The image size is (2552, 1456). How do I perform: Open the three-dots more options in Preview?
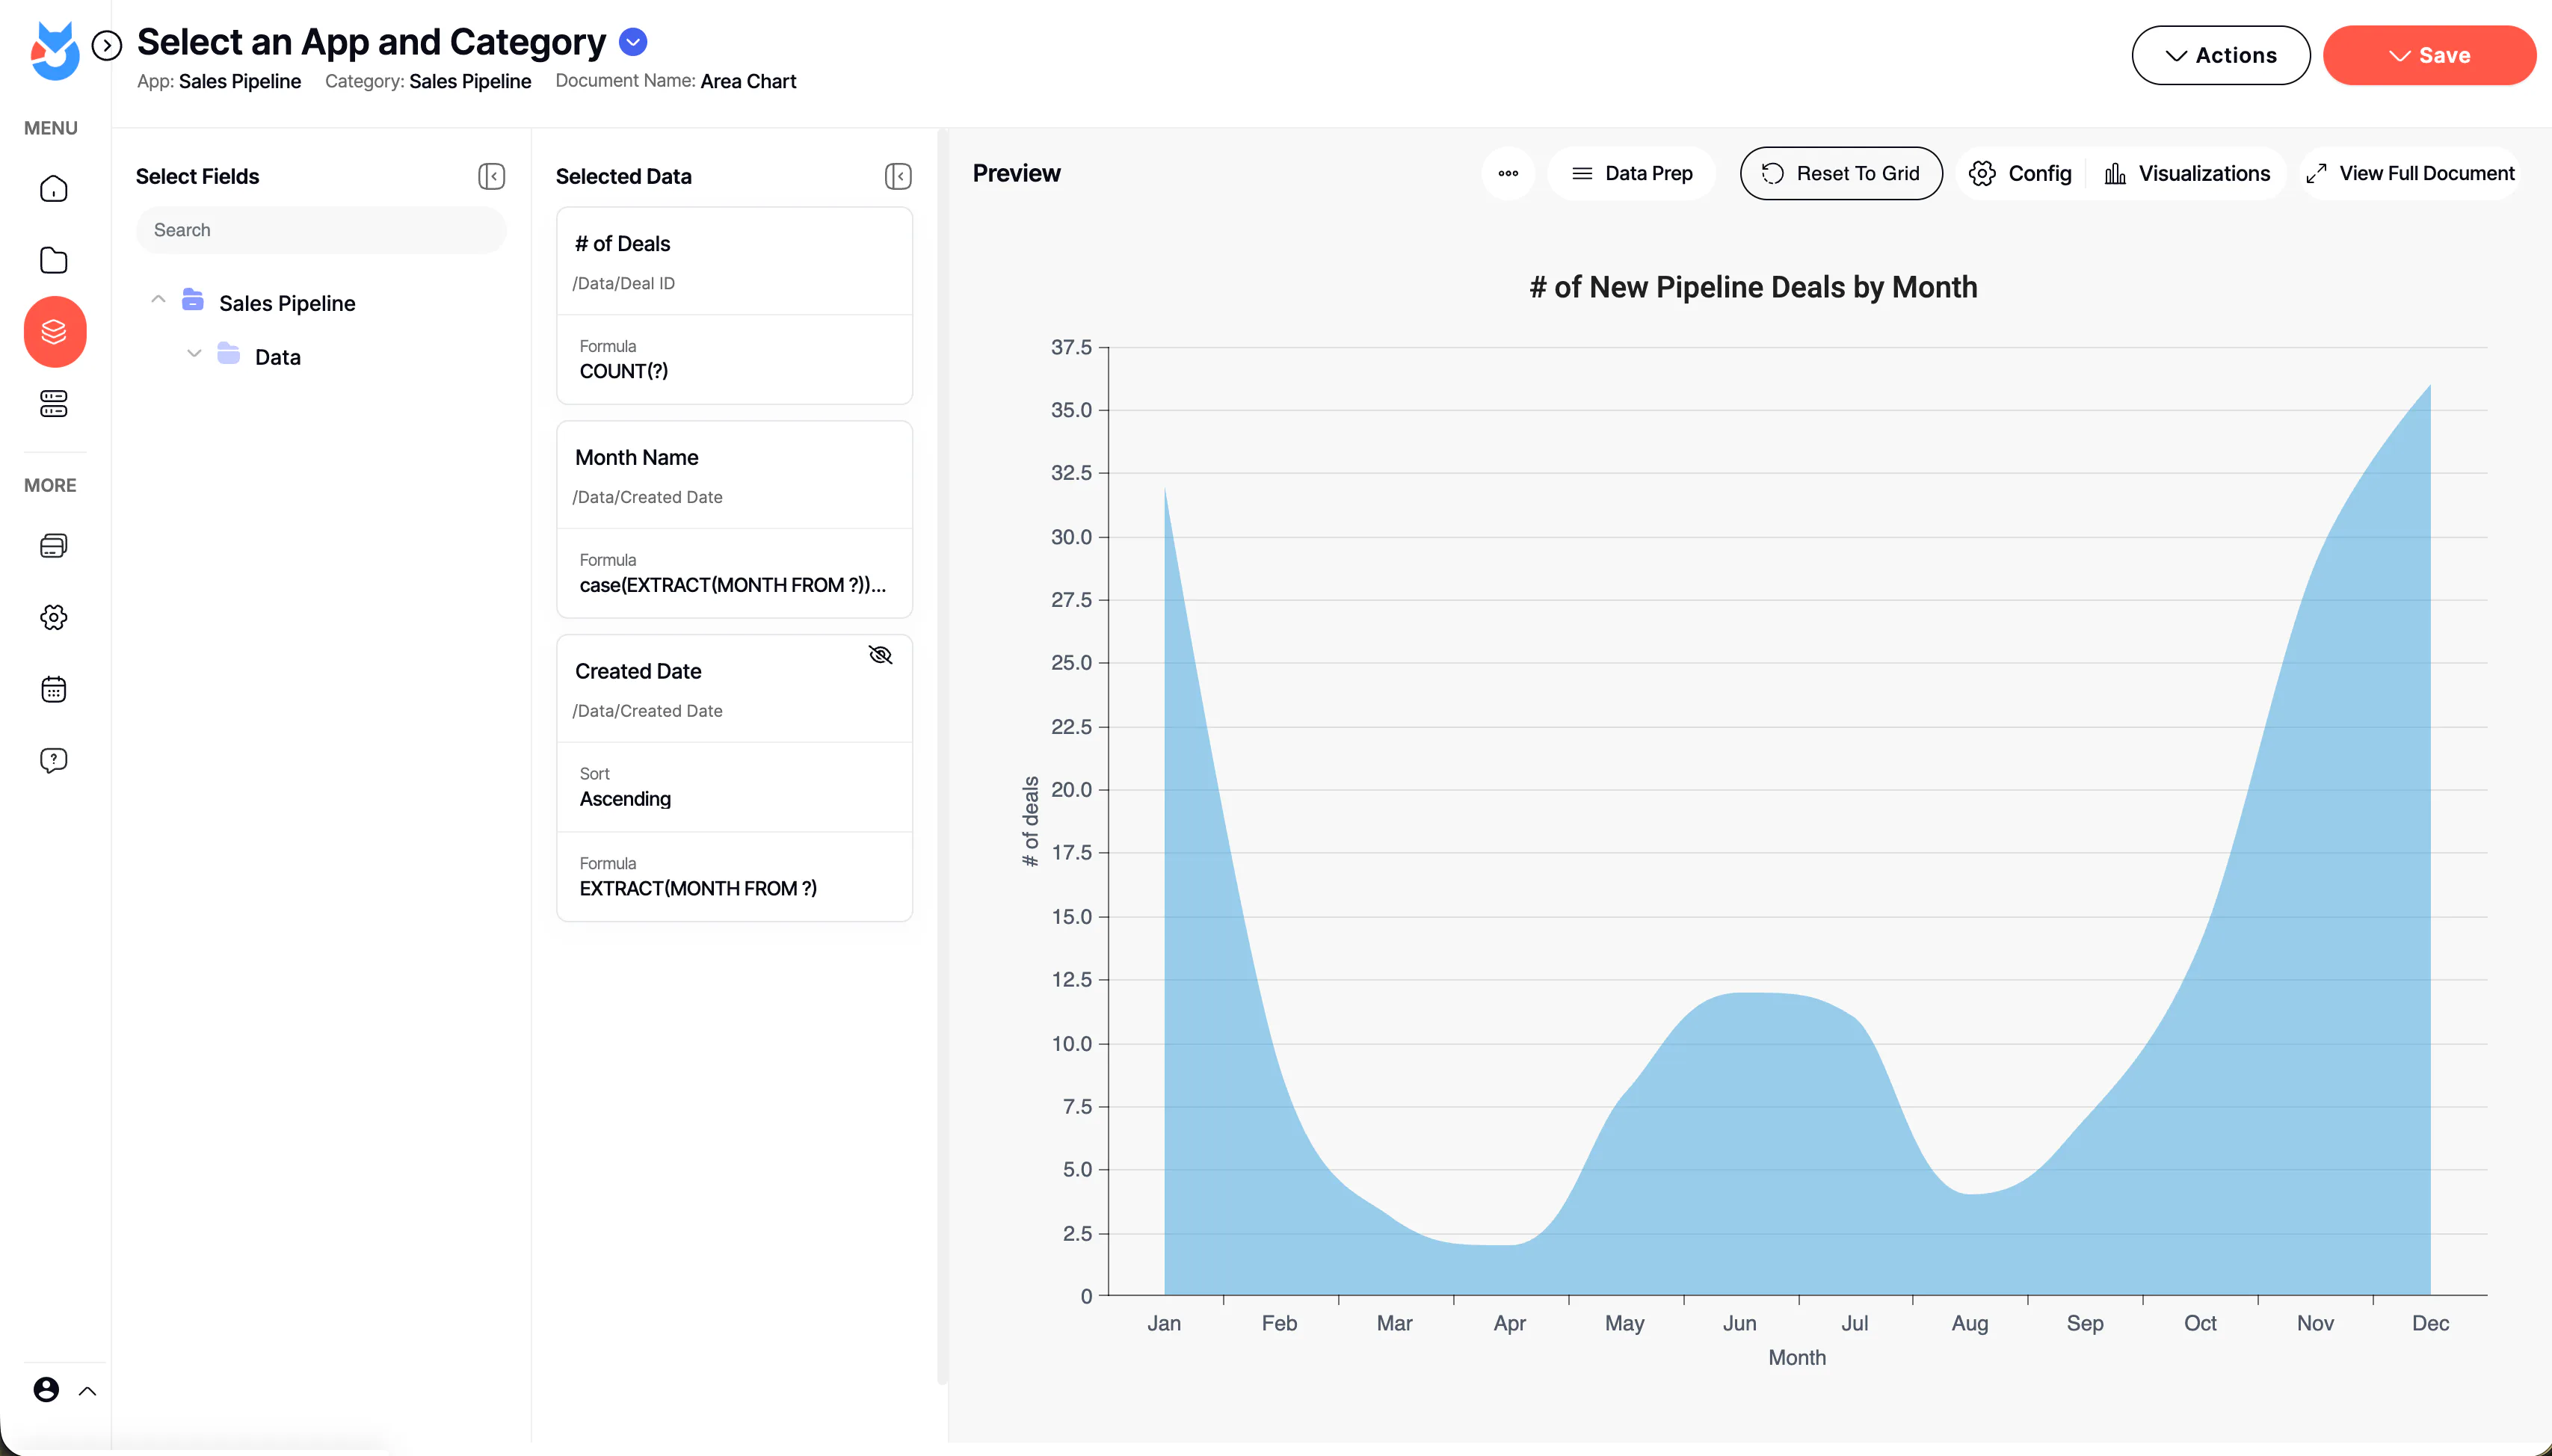(1508, 173)
